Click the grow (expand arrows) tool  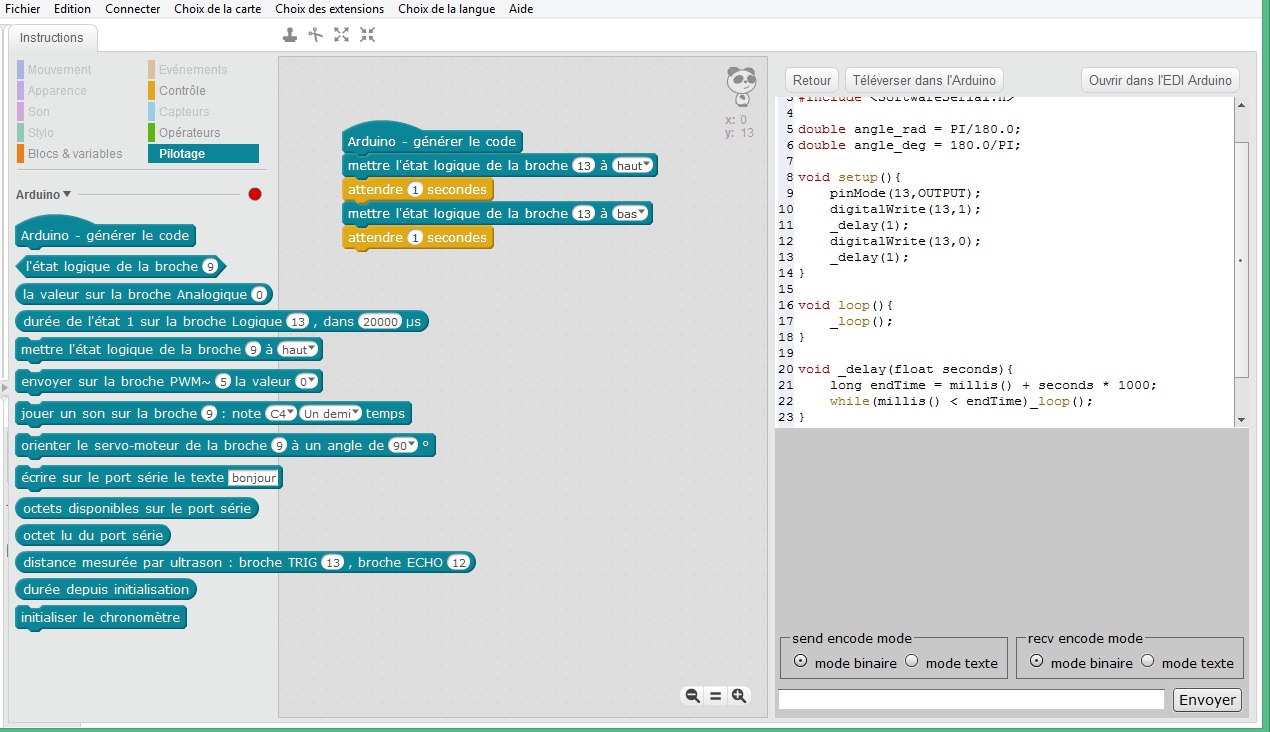coord(342,35)
